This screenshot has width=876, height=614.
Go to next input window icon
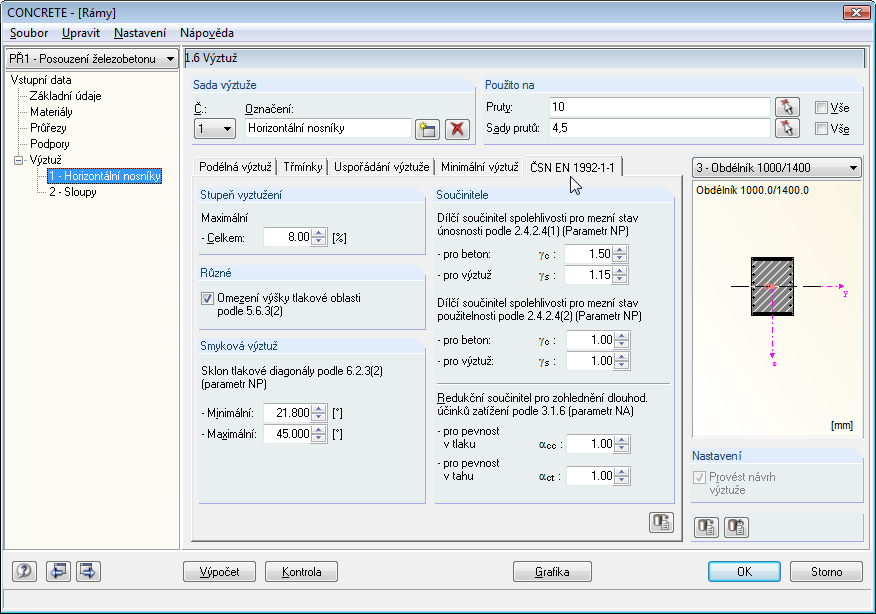click(x=88, y=571)
